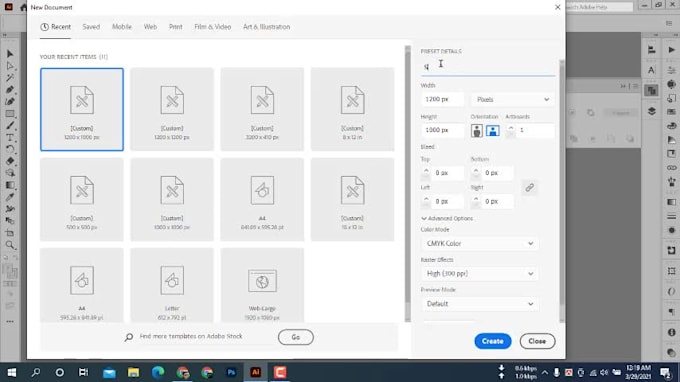Viewport: 680px width, 382px height.
Task: Open Illustrator from the taskbar
Action: [255, 372]
